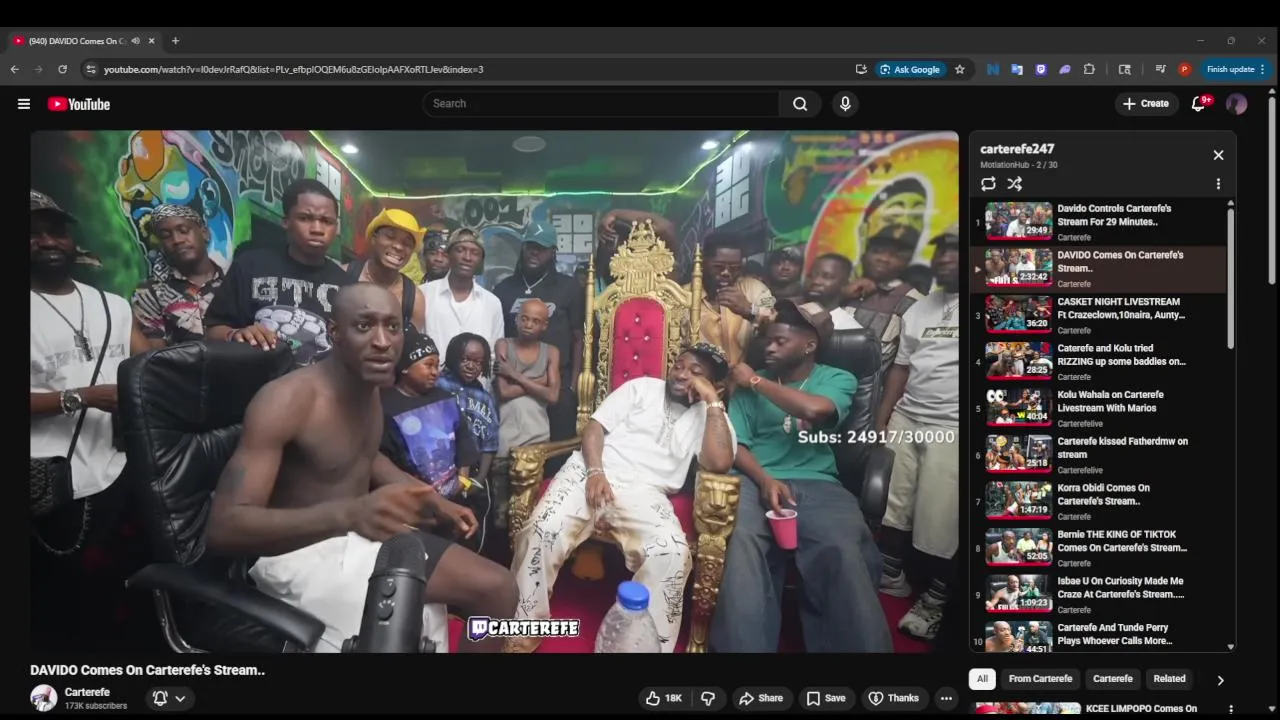1280x720 pixels.
Task: Click the Ask Google lens button
Action: pos(910,69)
